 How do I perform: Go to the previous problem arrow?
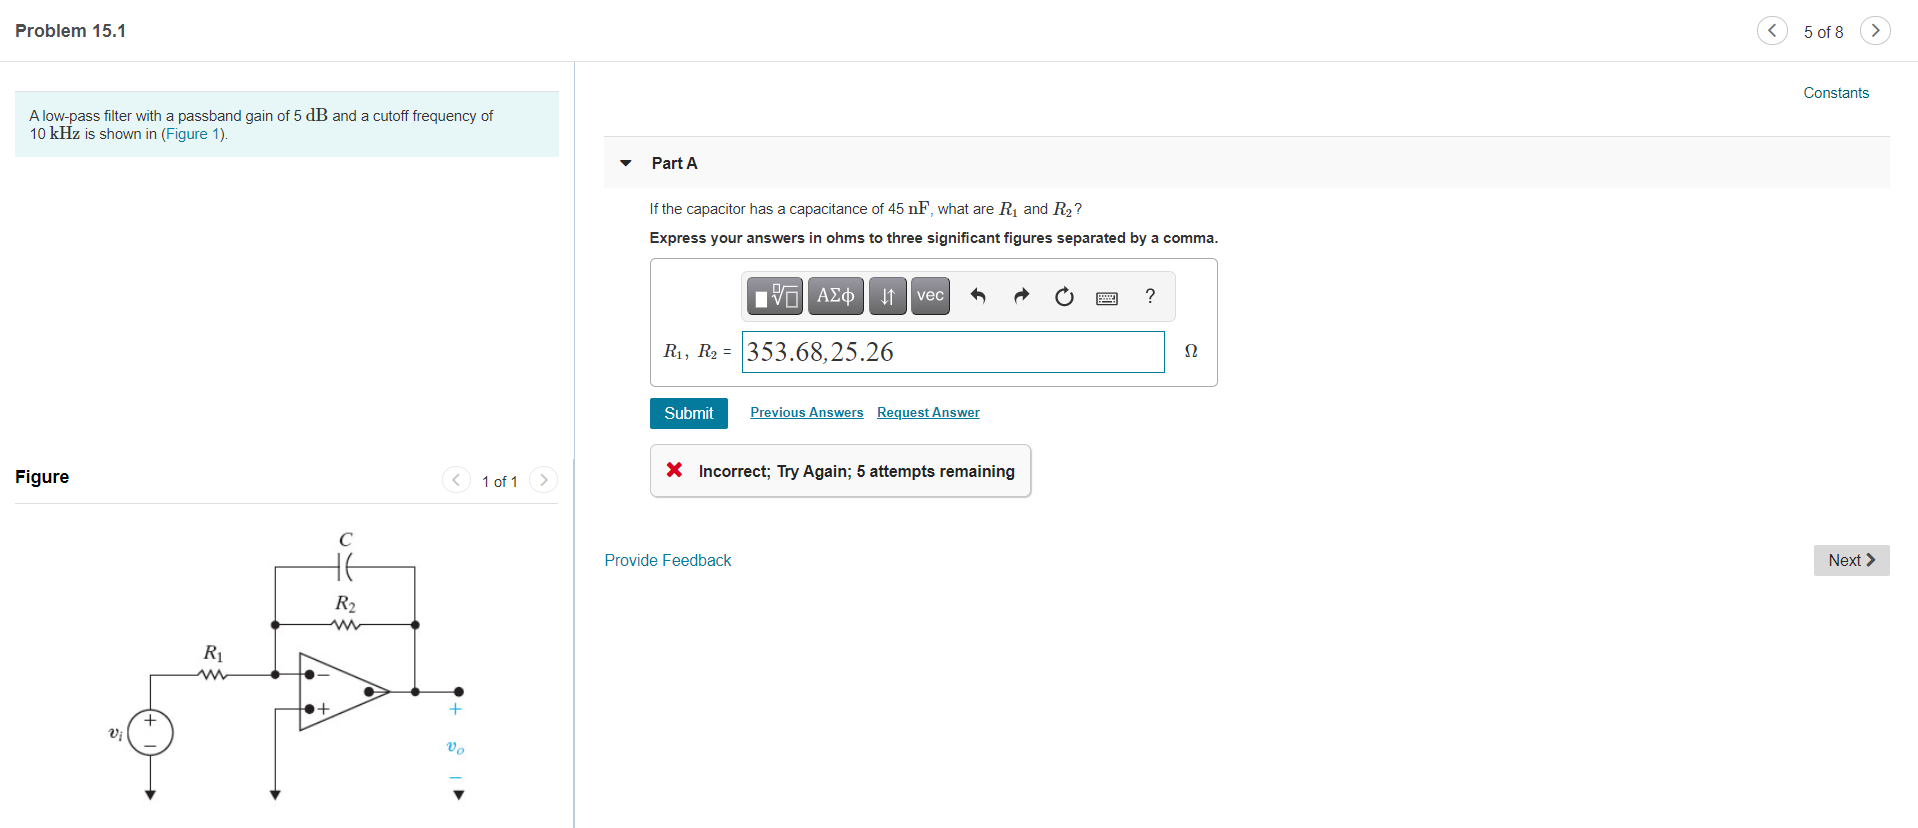pyautogui.click(x=1772, y=31)
